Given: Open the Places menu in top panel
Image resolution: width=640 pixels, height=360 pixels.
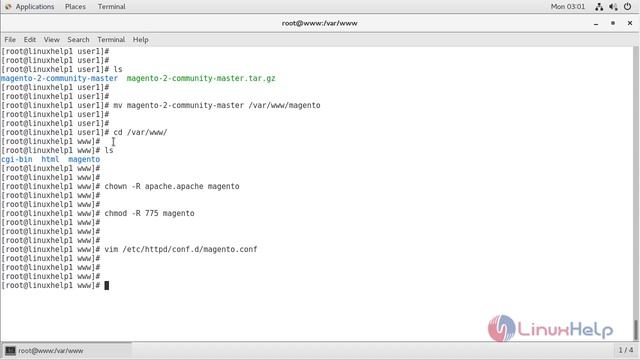Looking at the screenshot, I should (75, 7).
